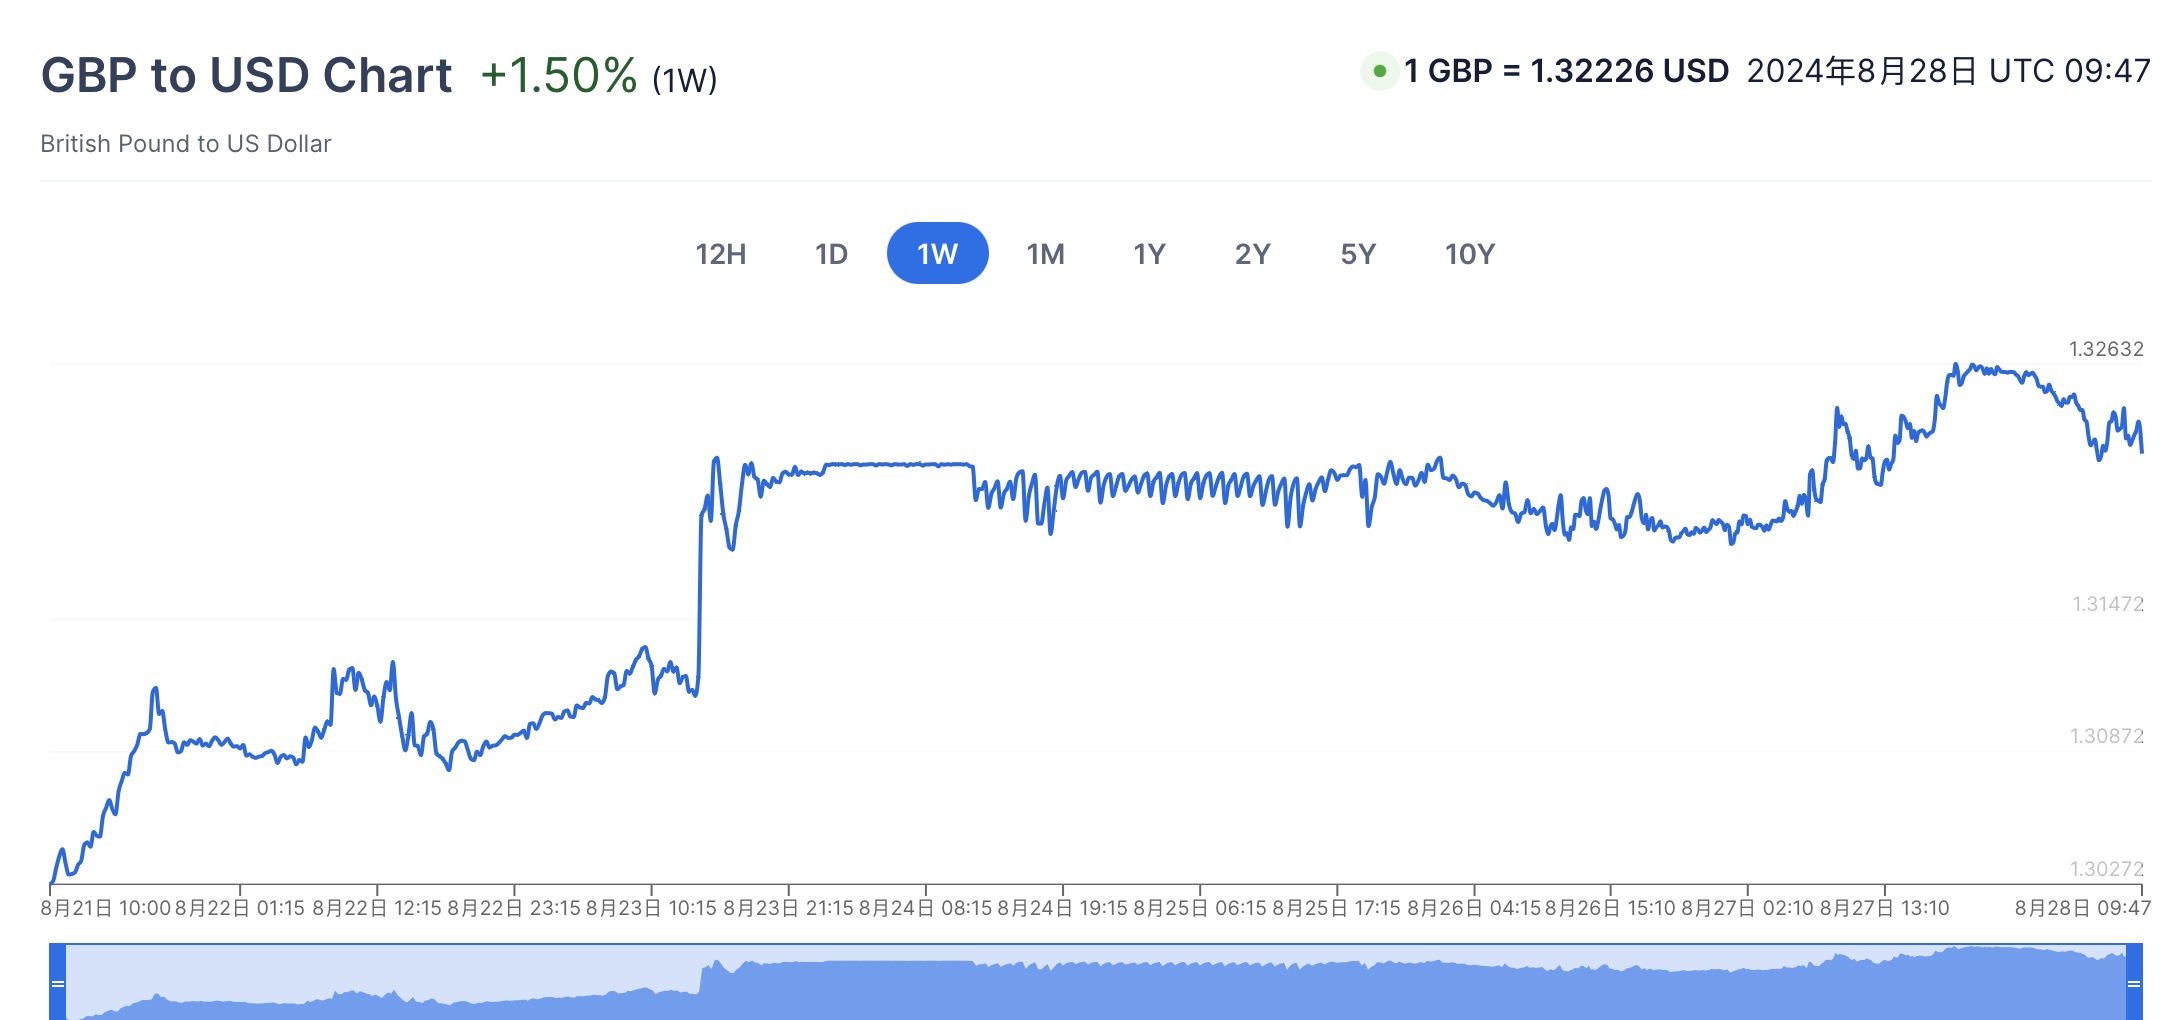
Task: Click the GBP to USD Chart heading
Action: (x=246, y=75)
